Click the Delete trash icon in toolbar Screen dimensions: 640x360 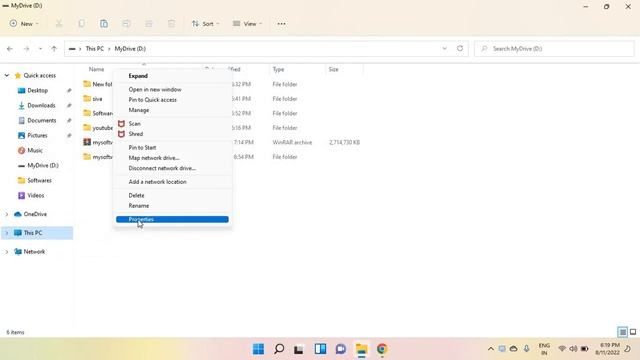point(171,24)
